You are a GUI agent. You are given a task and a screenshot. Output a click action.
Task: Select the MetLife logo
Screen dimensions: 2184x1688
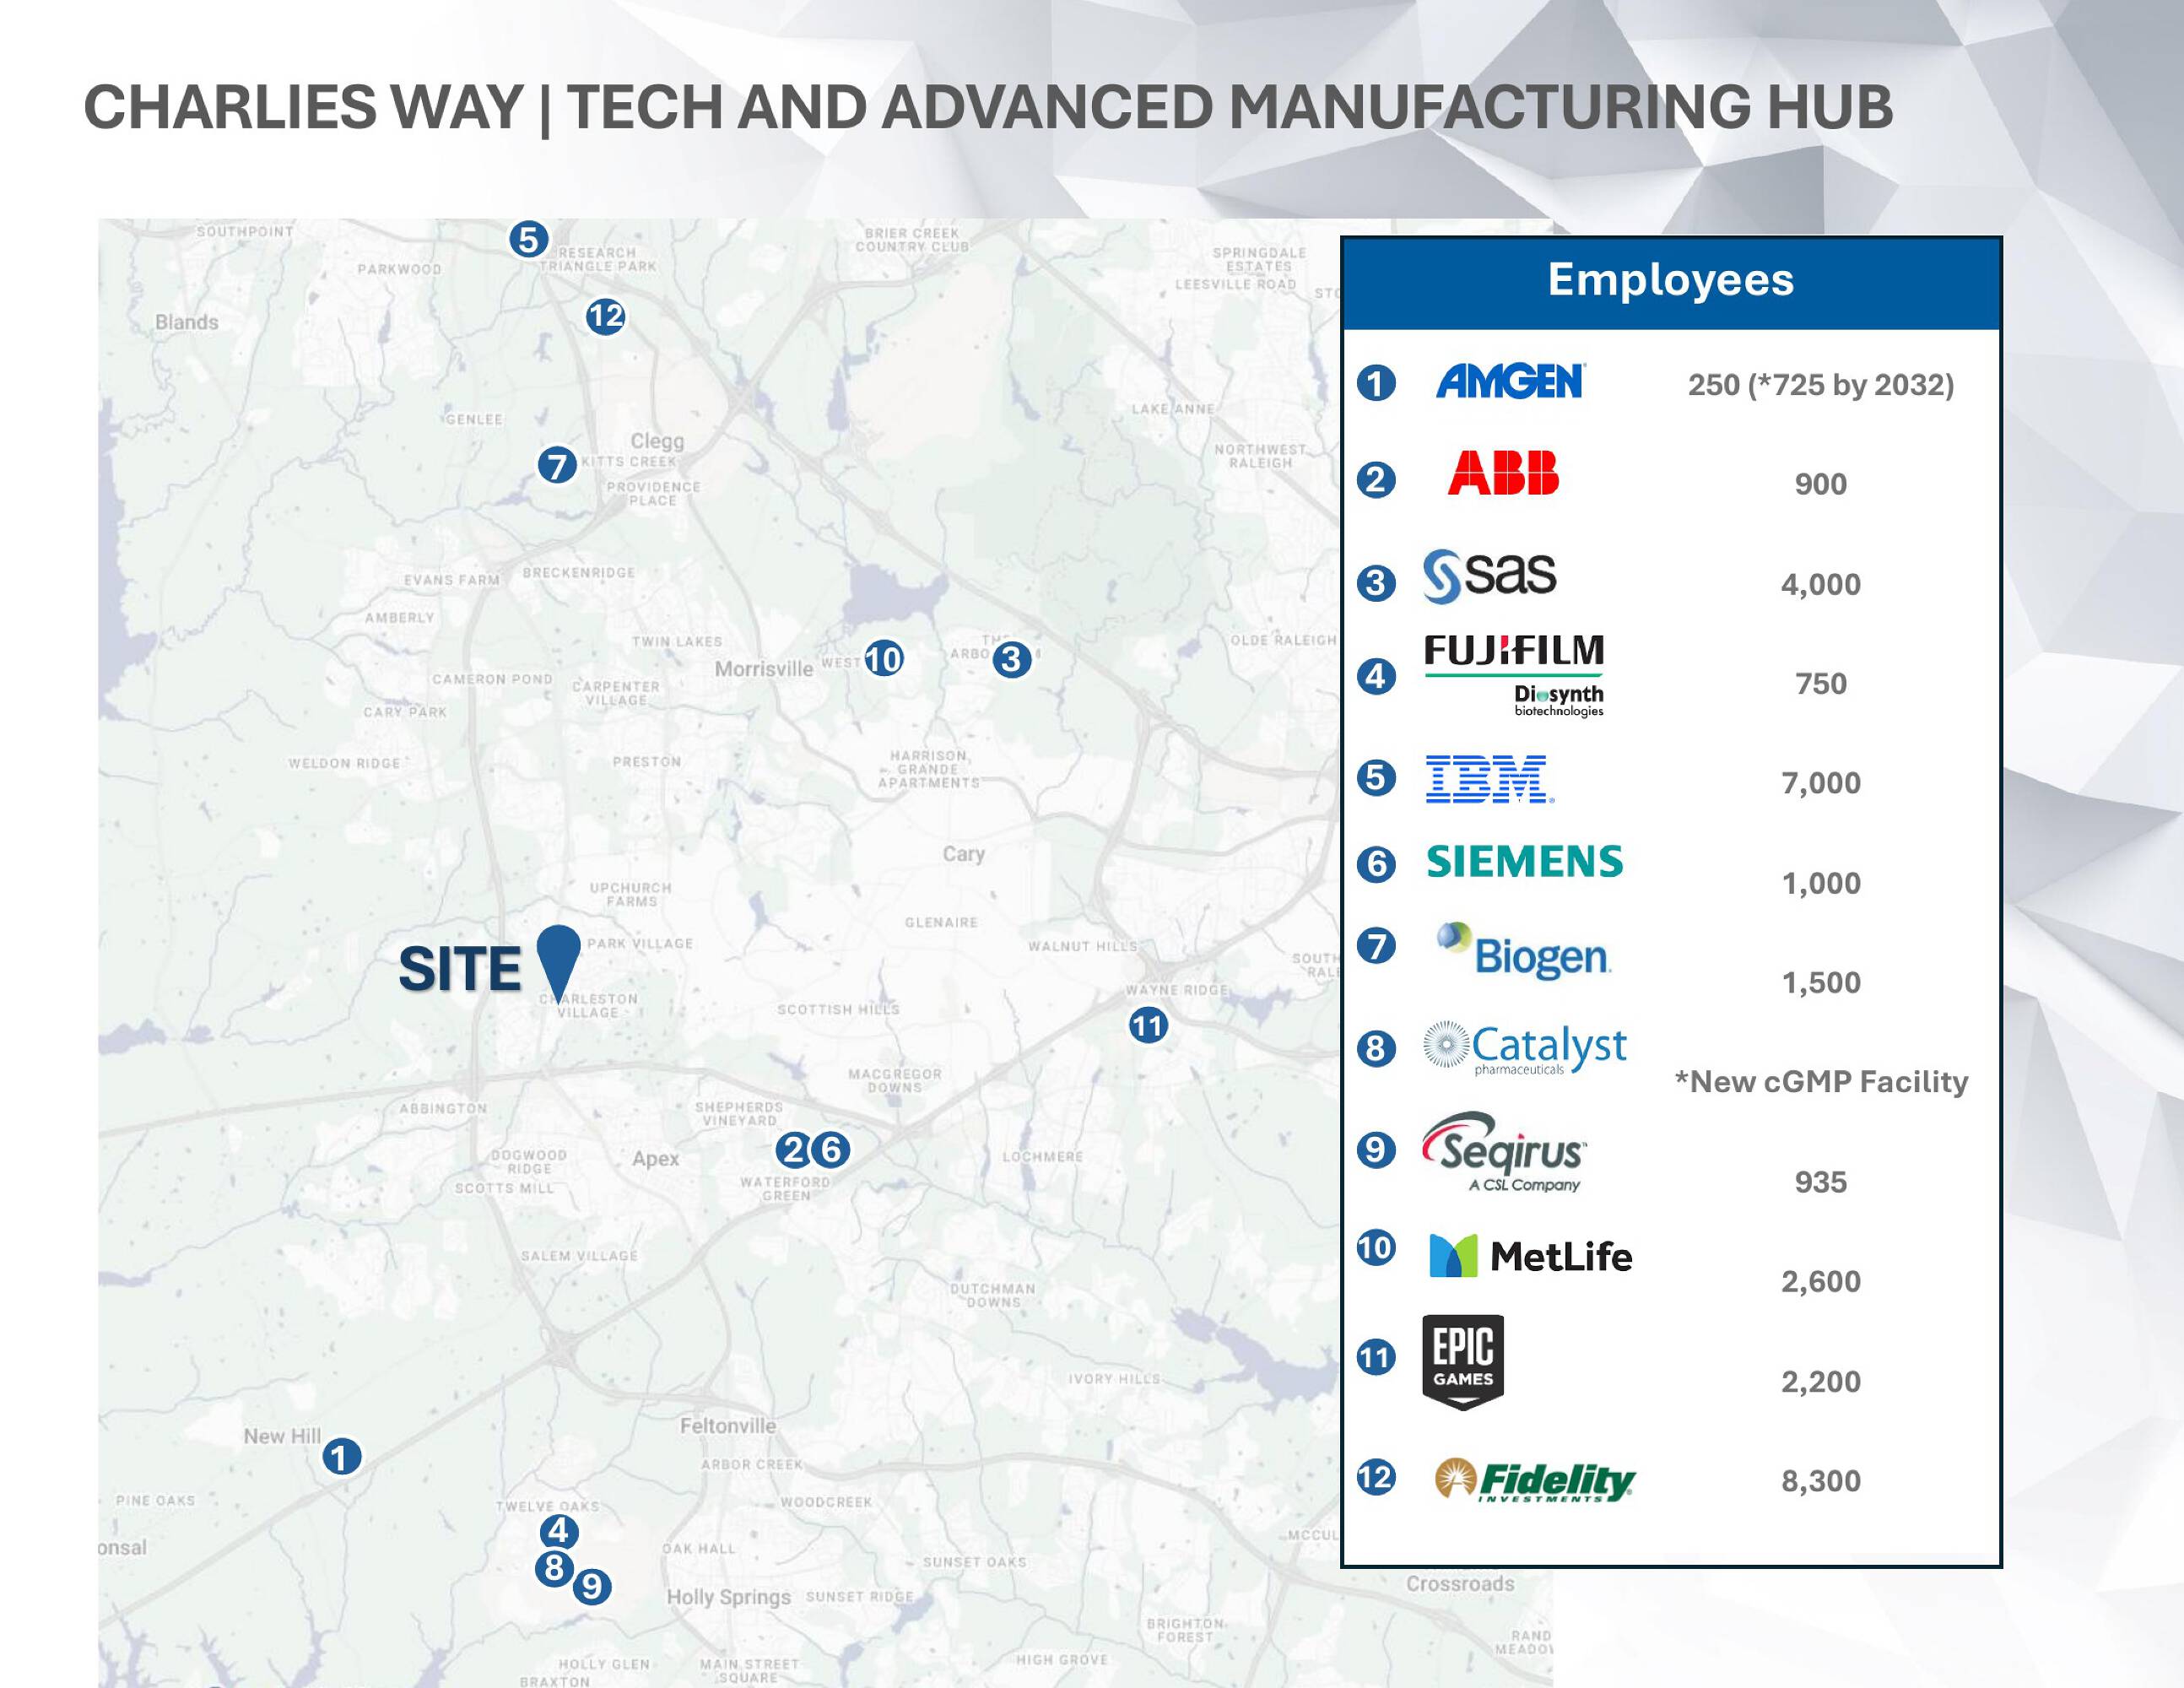tap(1531, 1256)
